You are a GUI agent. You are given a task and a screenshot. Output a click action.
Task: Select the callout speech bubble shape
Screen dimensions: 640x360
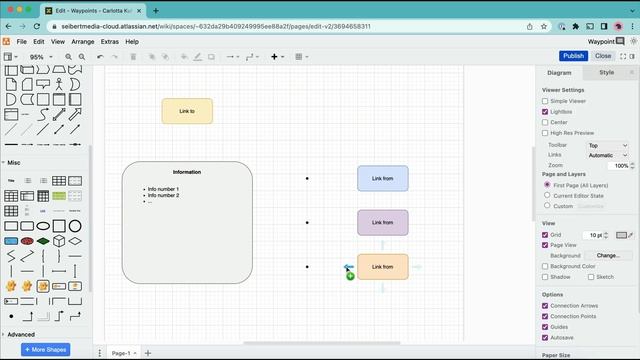[43, 84]
